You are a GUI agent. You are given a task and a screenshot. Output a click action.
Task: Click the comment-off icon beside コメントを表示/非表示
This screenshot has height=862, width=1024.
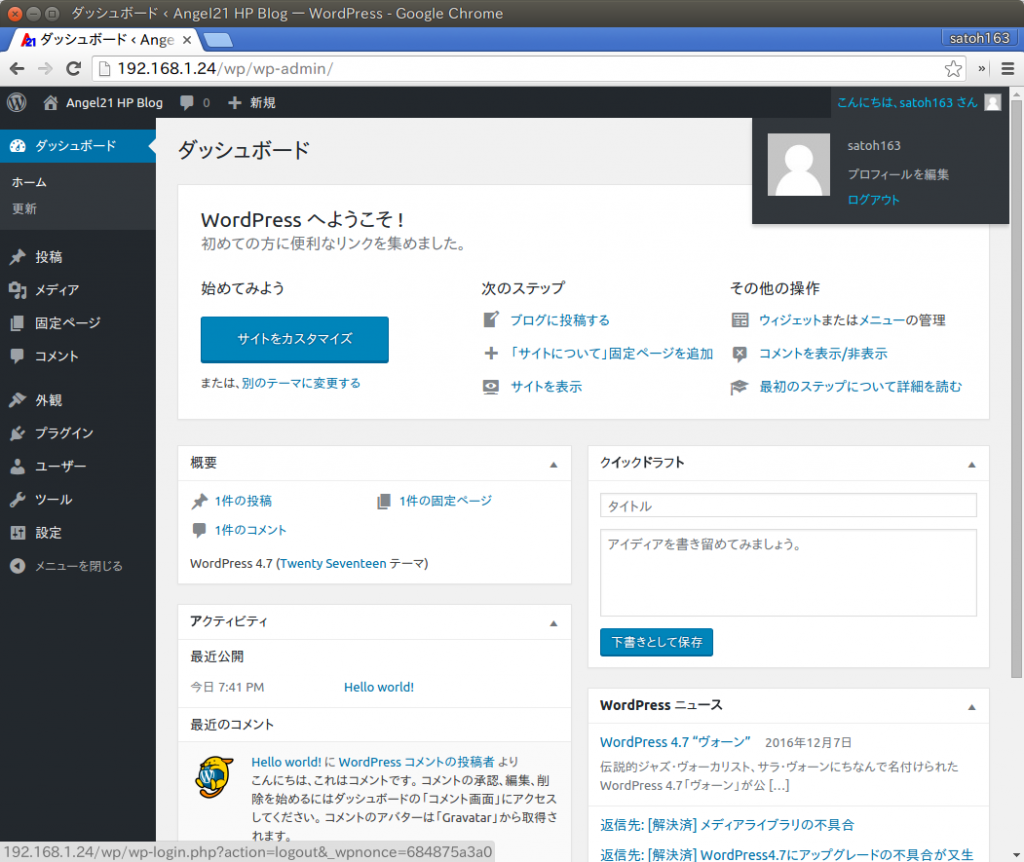click(x=739, y=354)
